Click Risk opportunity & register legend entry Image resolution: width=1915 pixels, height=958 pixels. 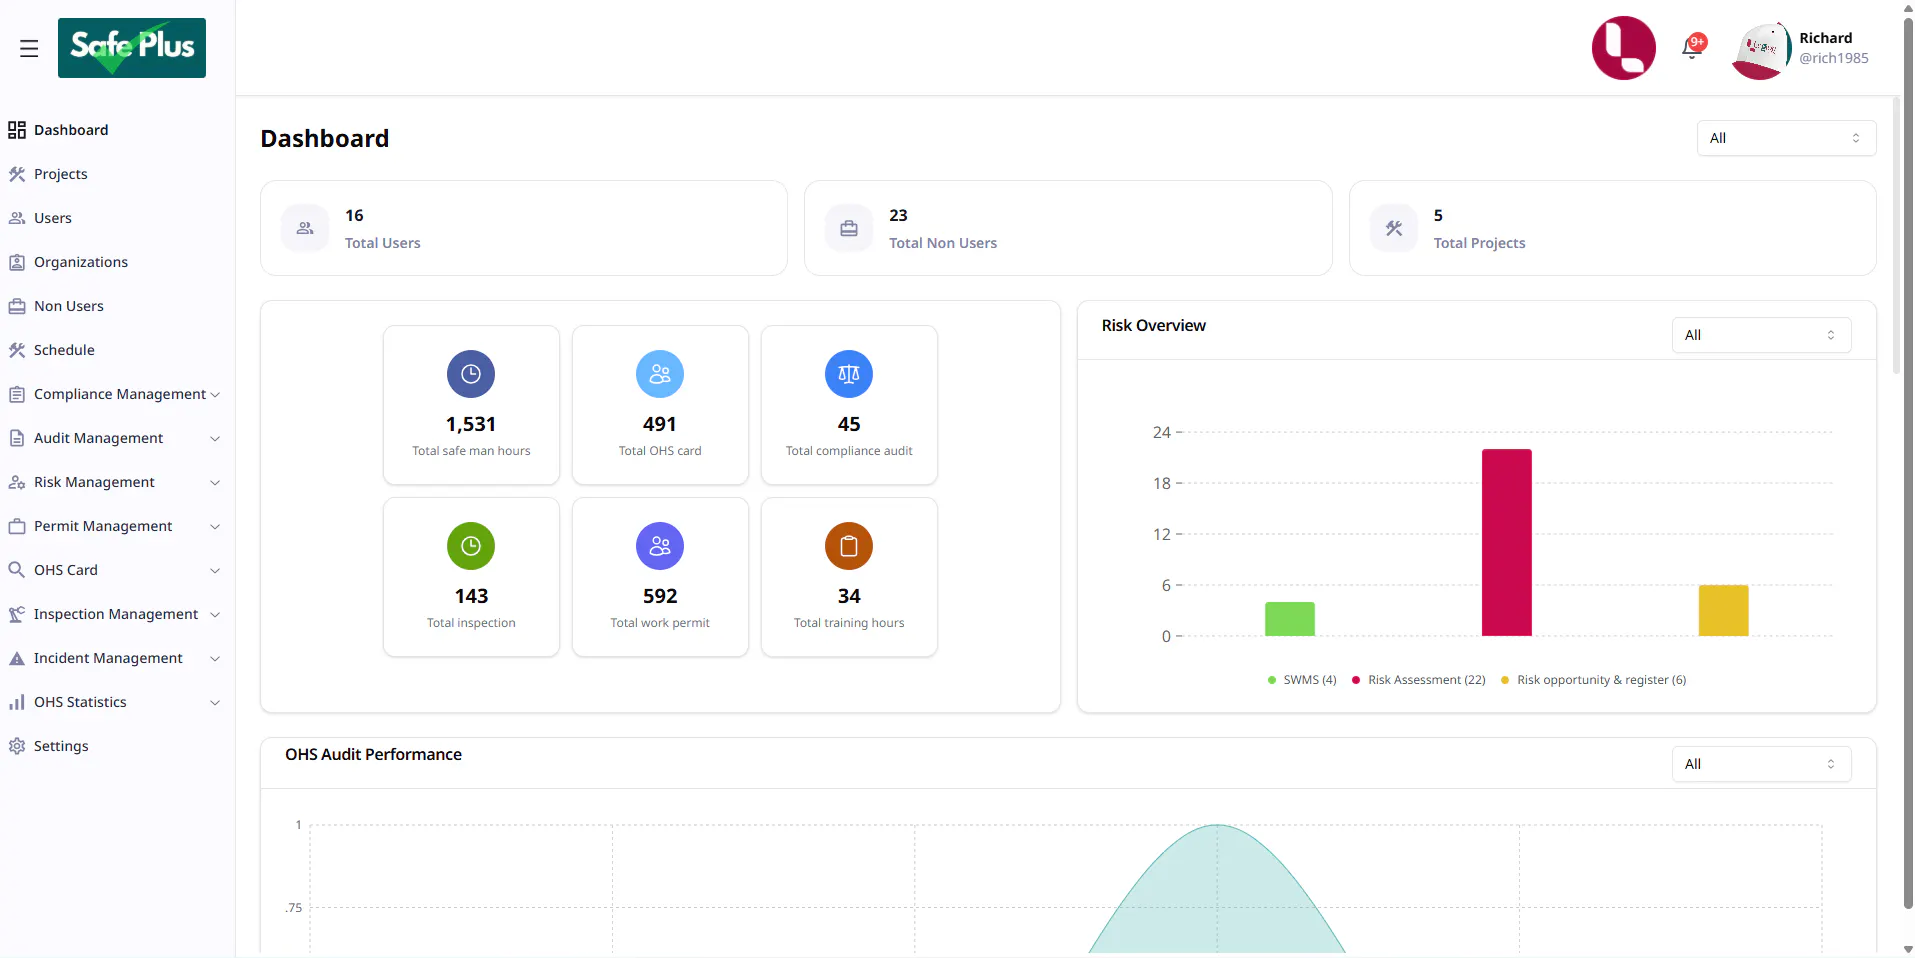(x=1593, y=680)
